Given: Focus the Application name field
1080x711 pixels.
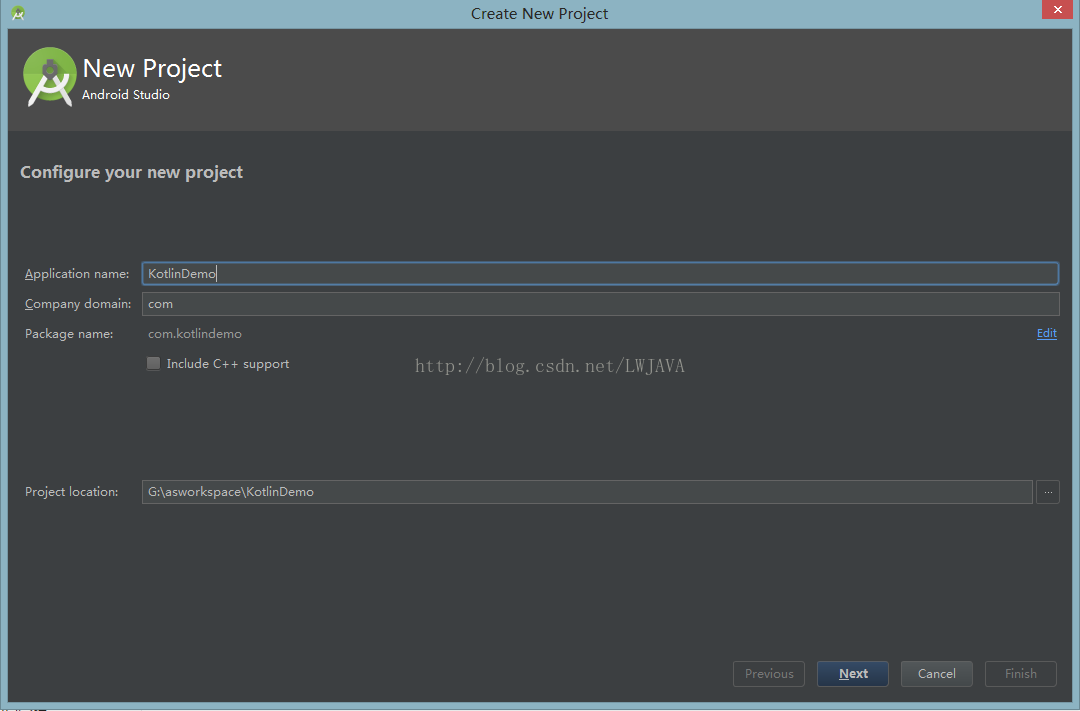Looking at the screenshot, I should point(600,274).
